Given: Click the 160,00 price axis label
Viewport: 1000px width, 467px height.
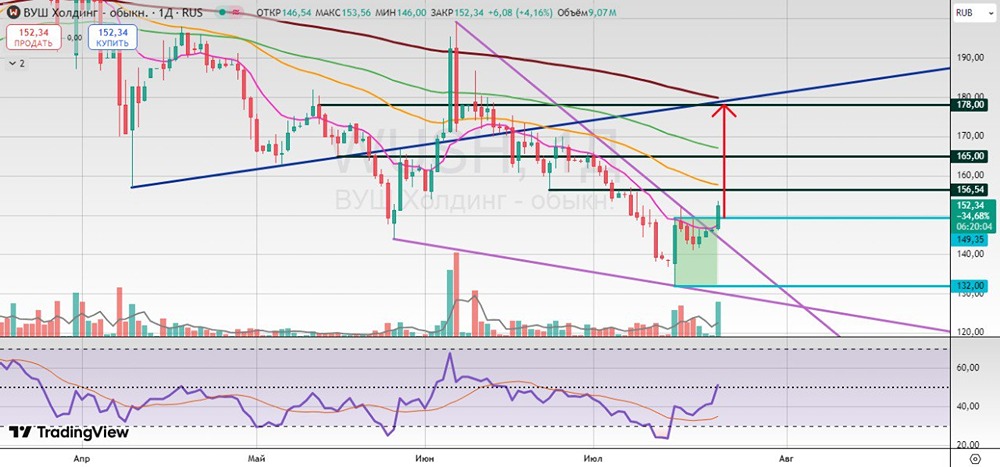Looking at the screenshot, I should 969,175.
